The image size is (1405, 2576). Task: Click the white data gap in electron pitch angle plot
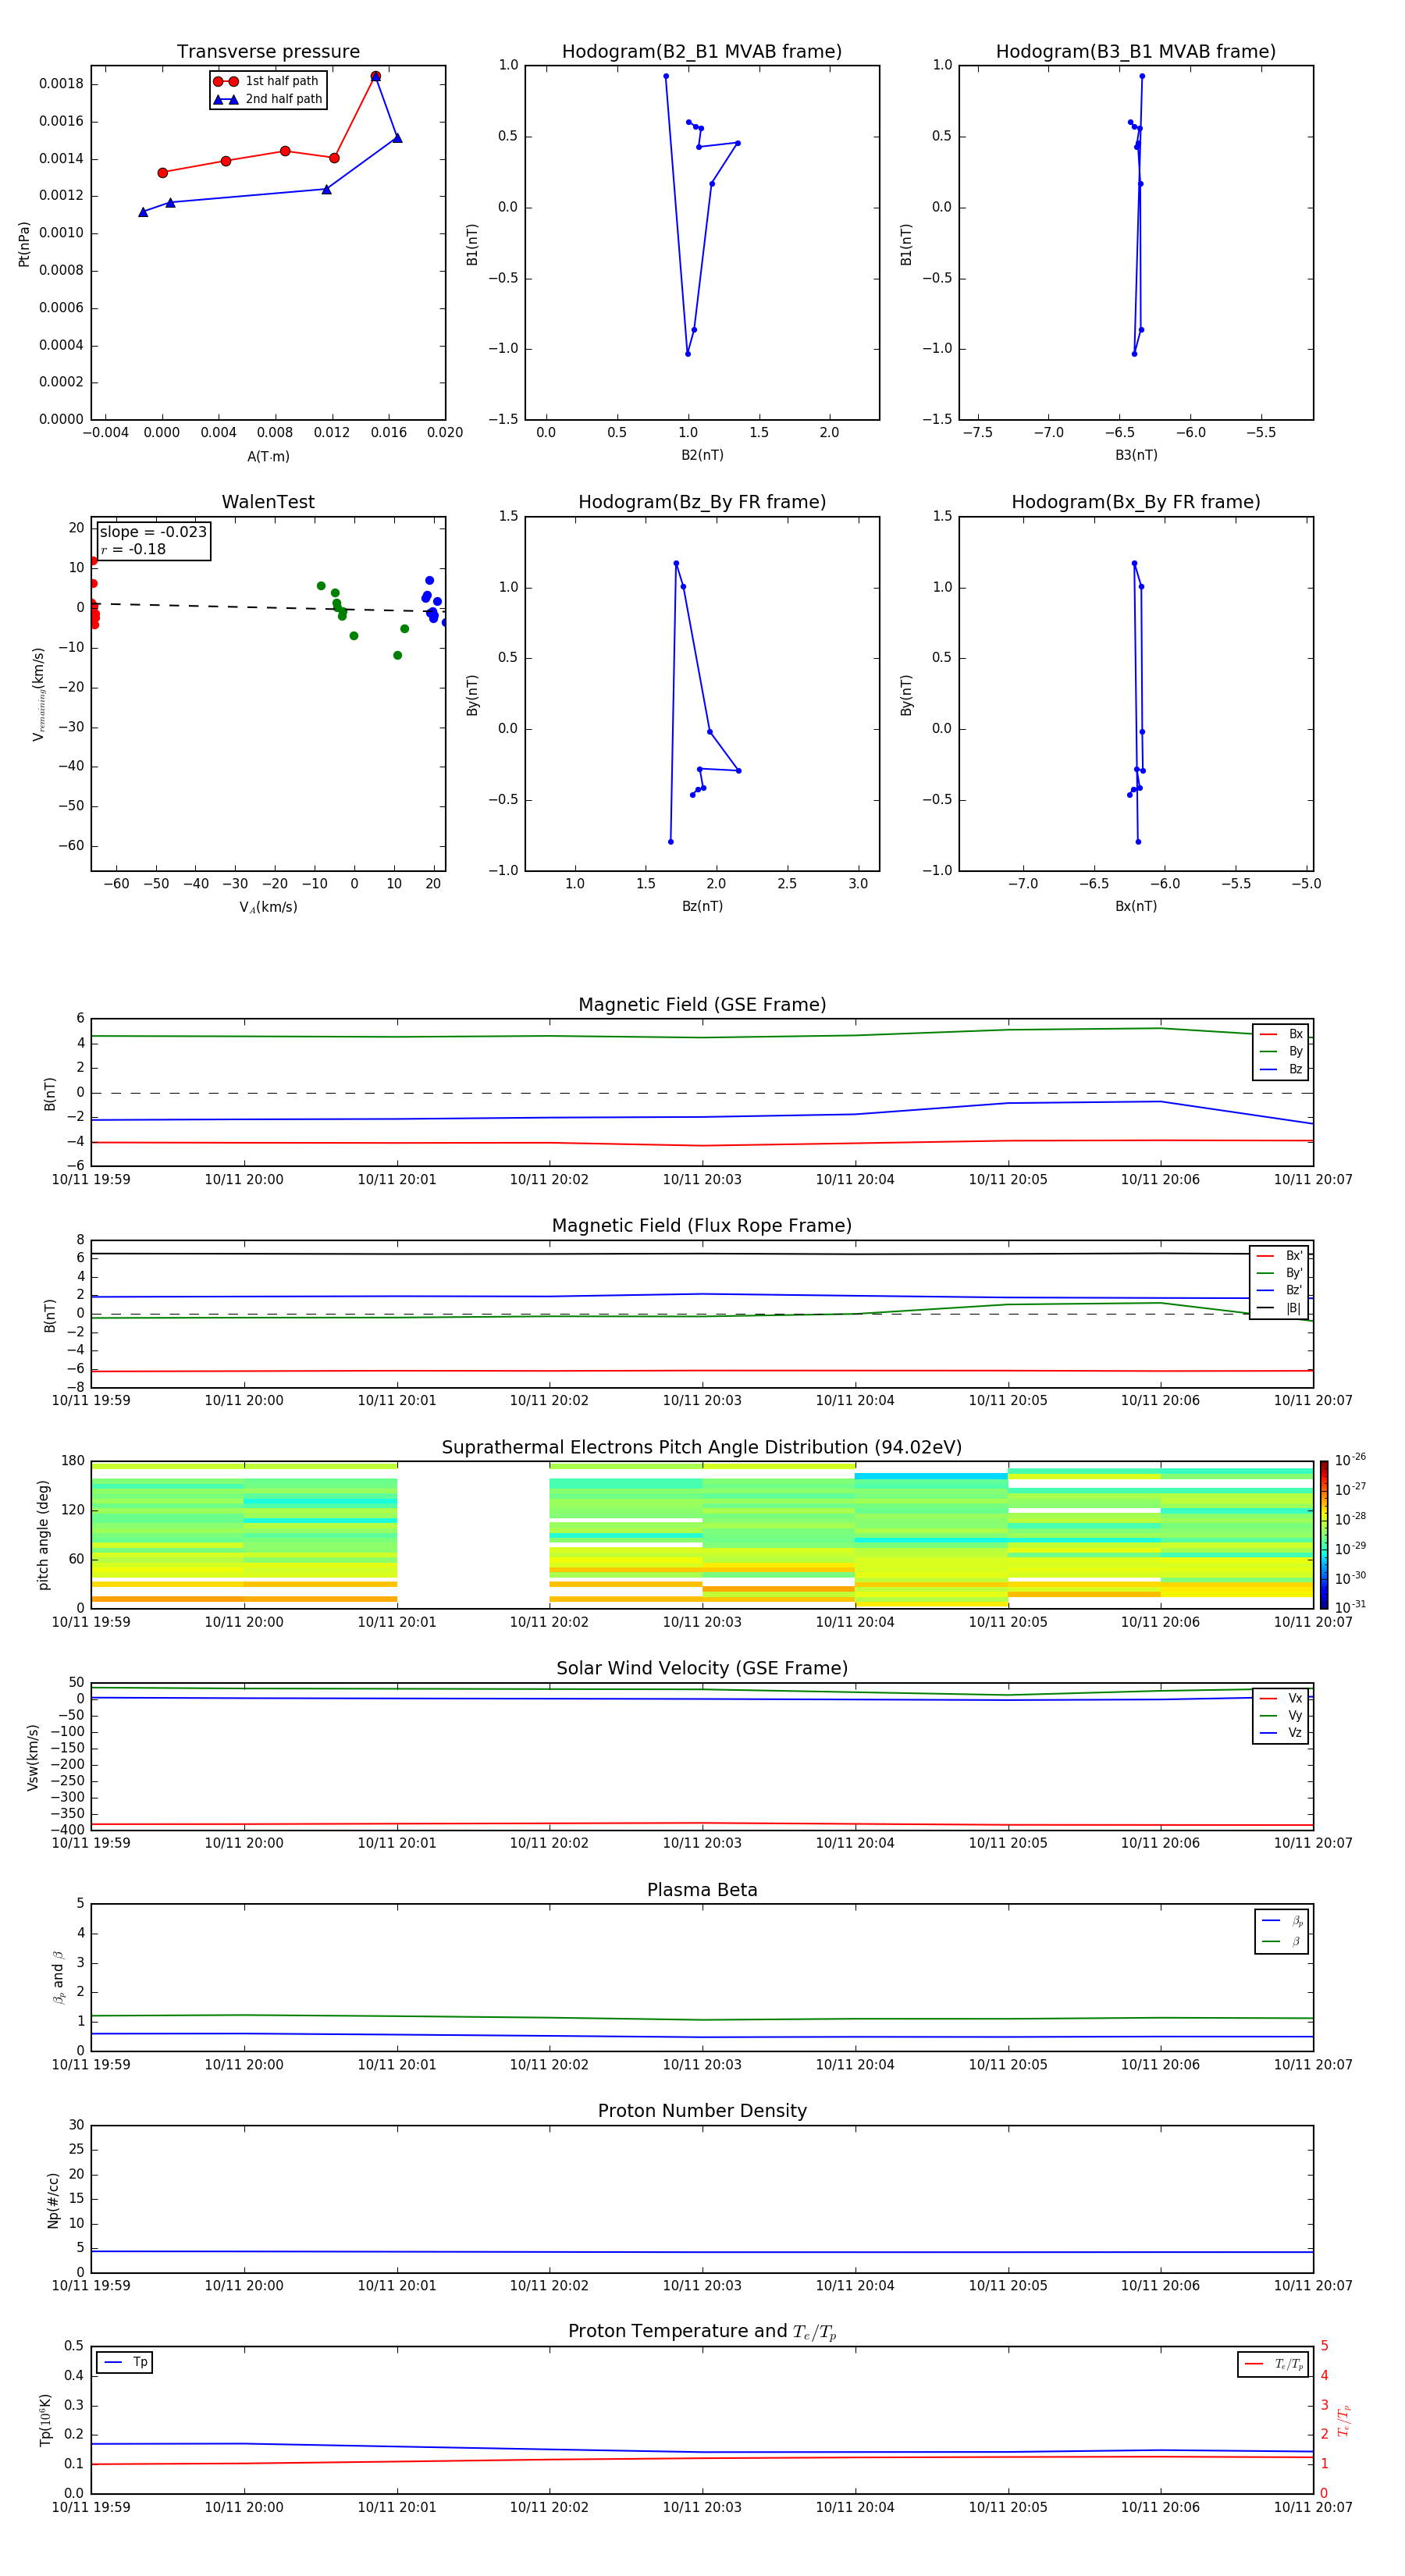tap(473, 1534)
